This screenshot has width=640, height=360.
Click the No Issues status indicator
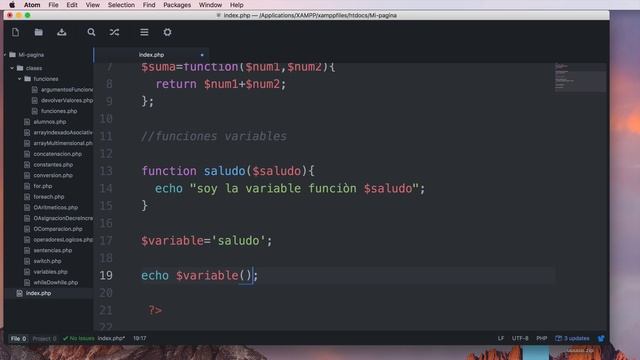pyautogui.click(x=79, y=338)
